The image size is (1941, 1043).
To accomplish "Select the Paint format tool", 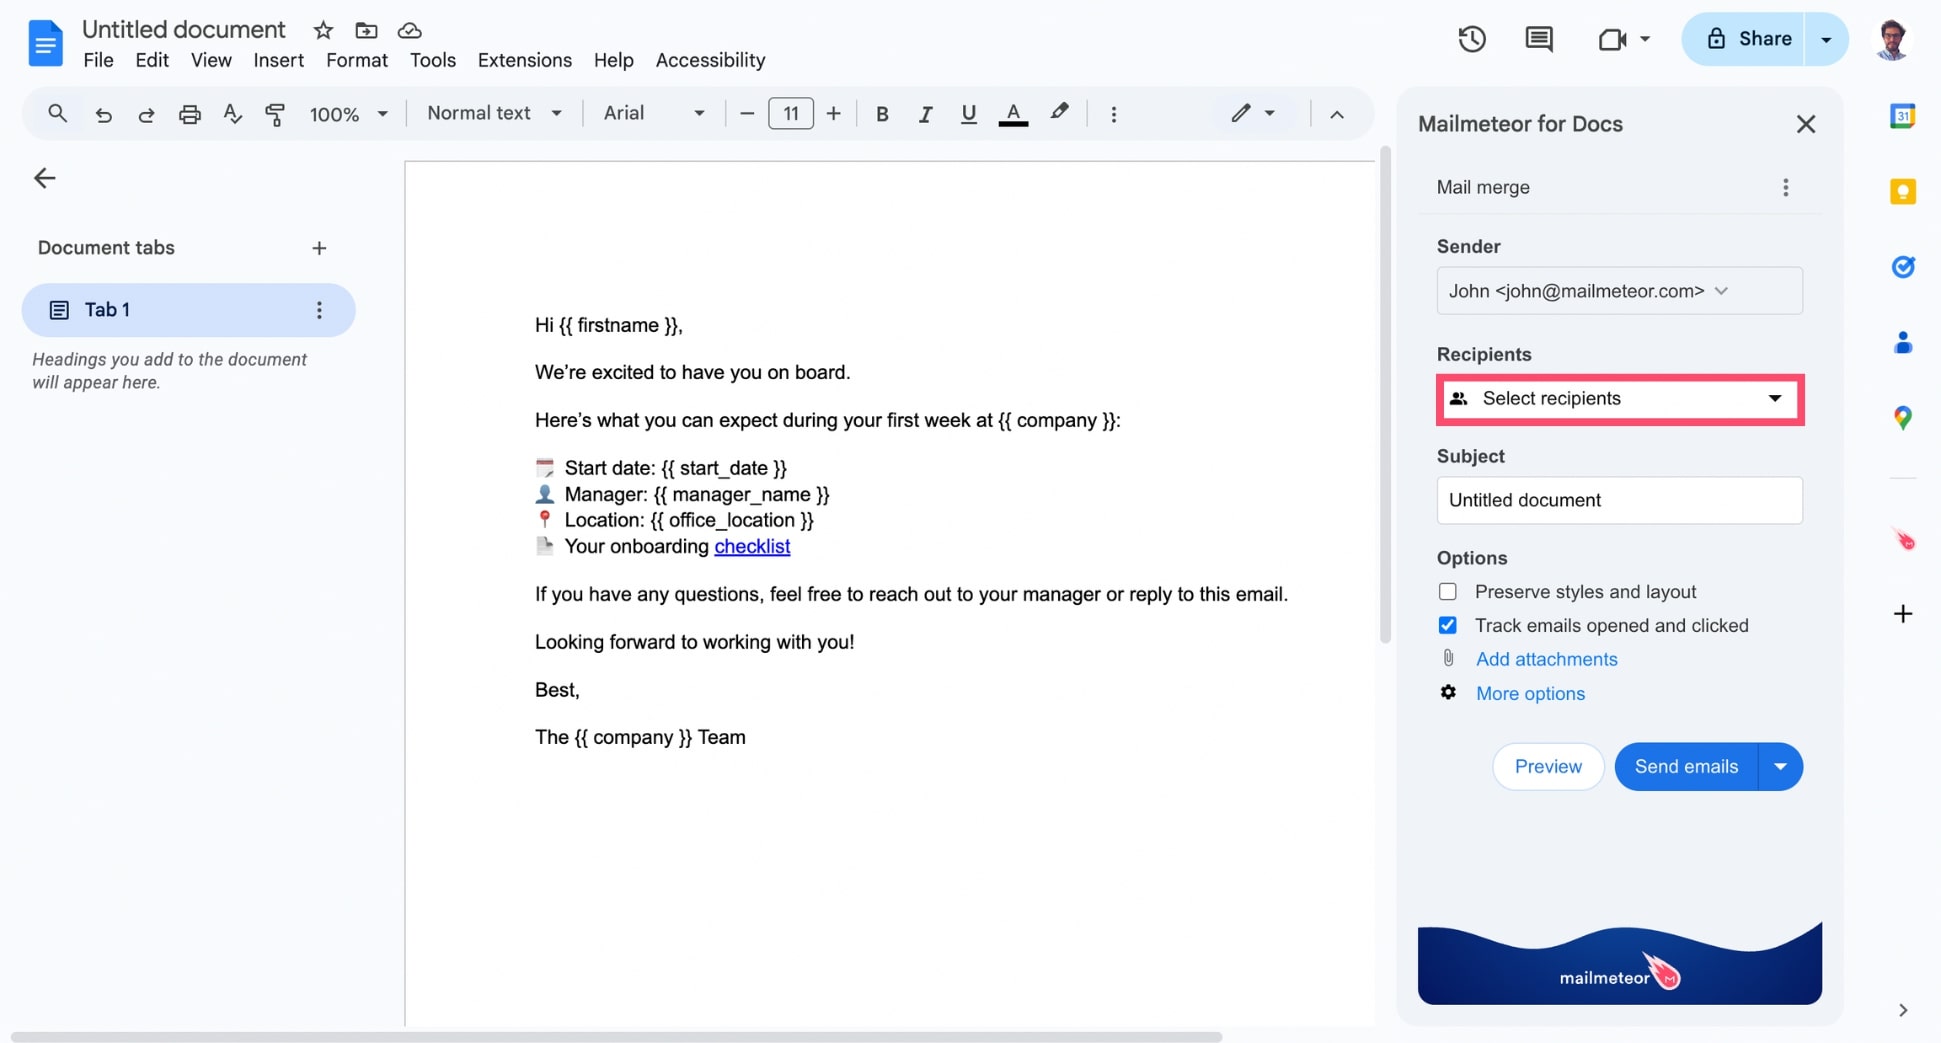I will tap(275, 114).
